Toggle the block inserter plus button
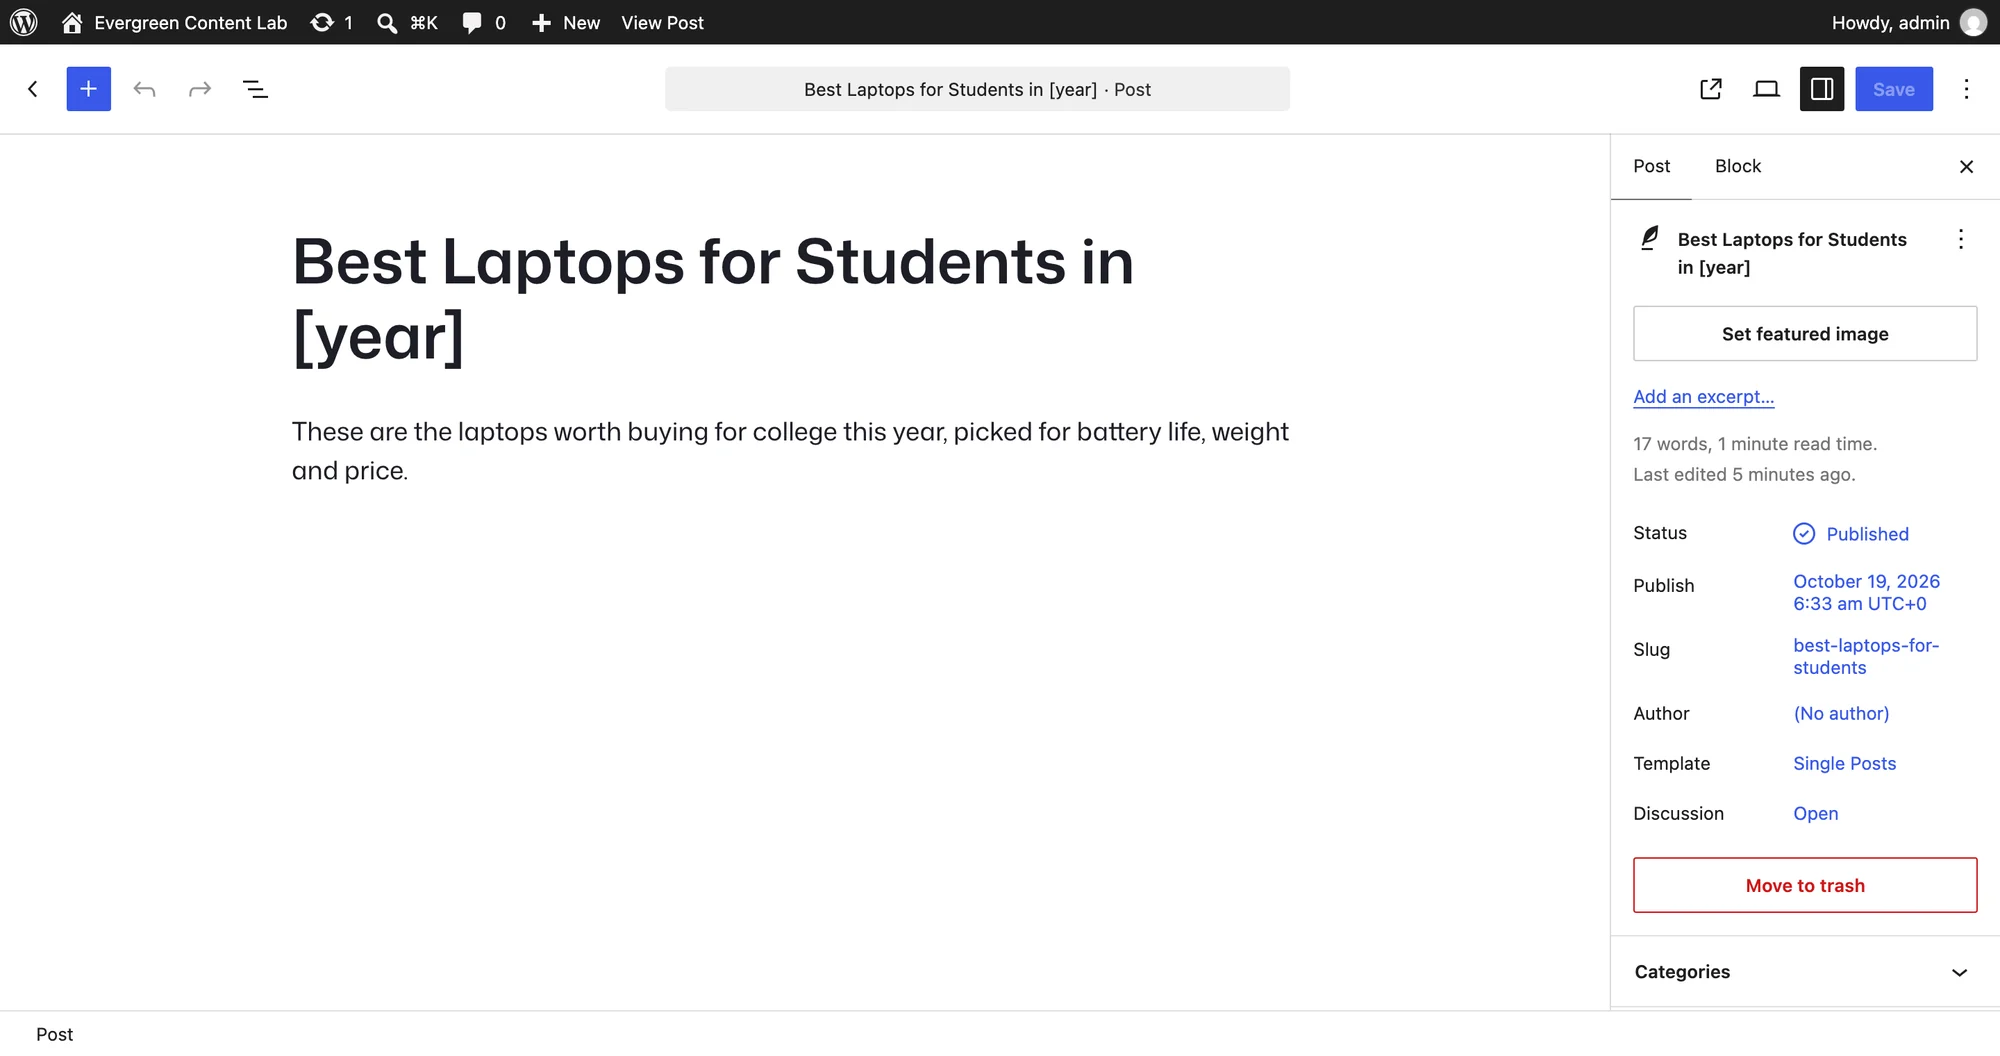 pos(89,89)
